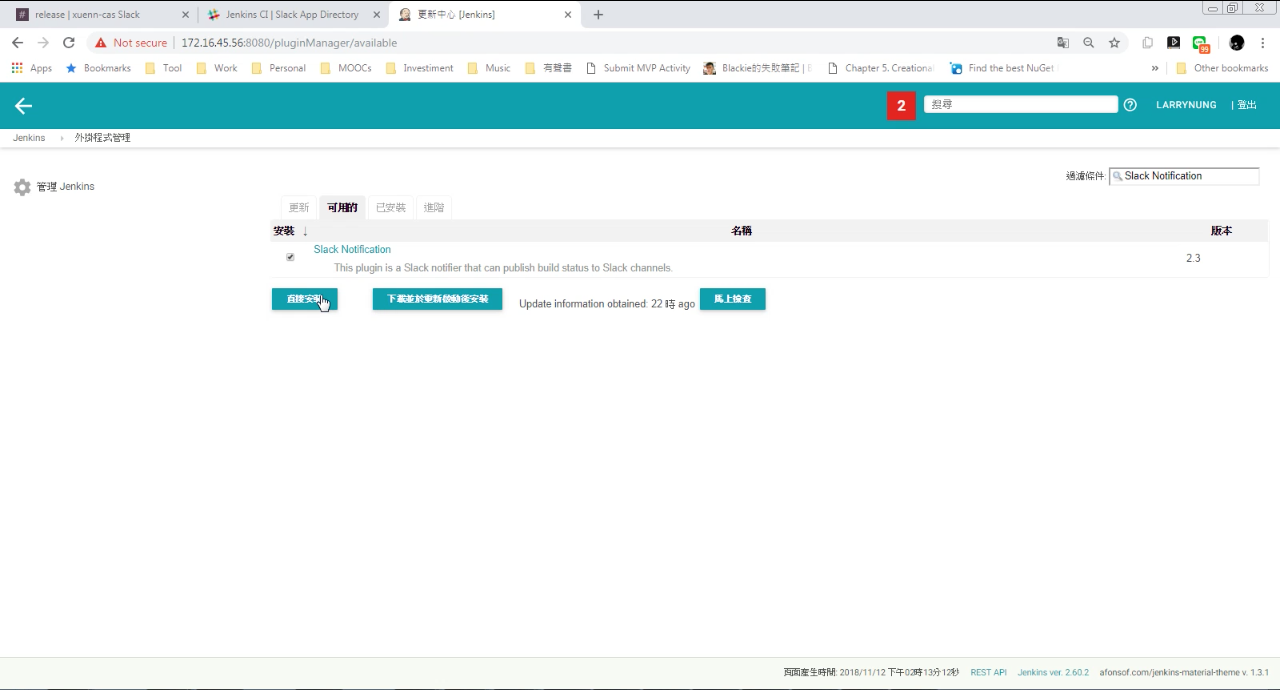Open the Submit MVP Activity bookmark
Image resolution: width=1280 pixels, height=690 pixels.
[638, 68]
